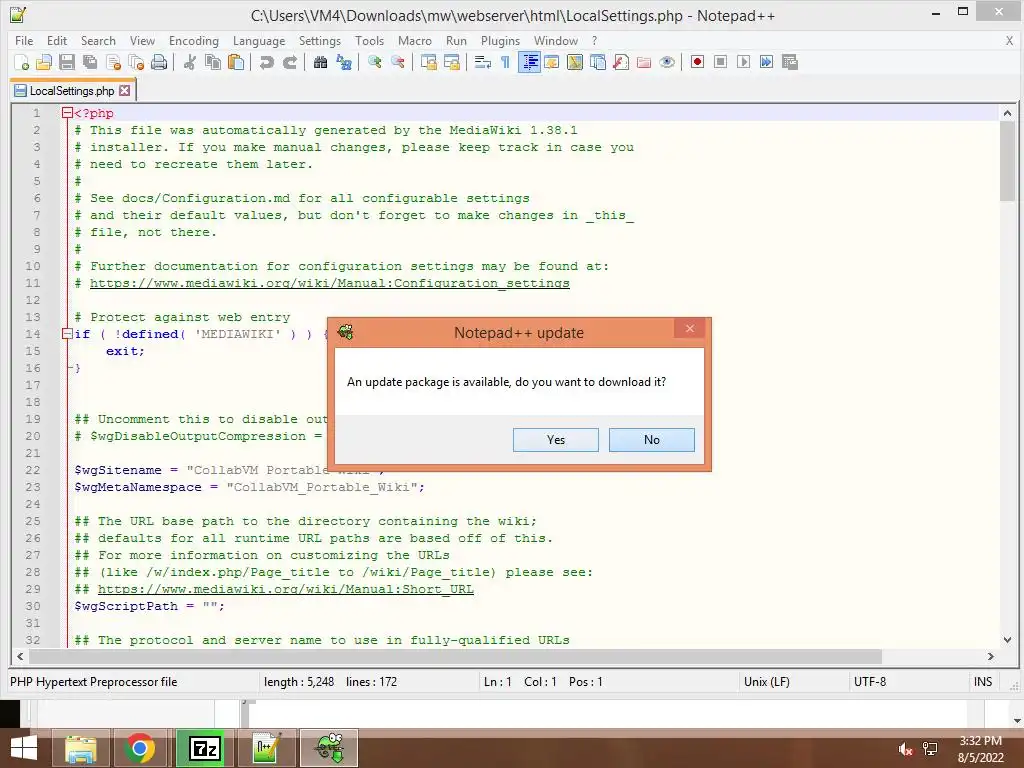Zoom in toolbar icon
1024x768 pixels.
click(374, 62)
